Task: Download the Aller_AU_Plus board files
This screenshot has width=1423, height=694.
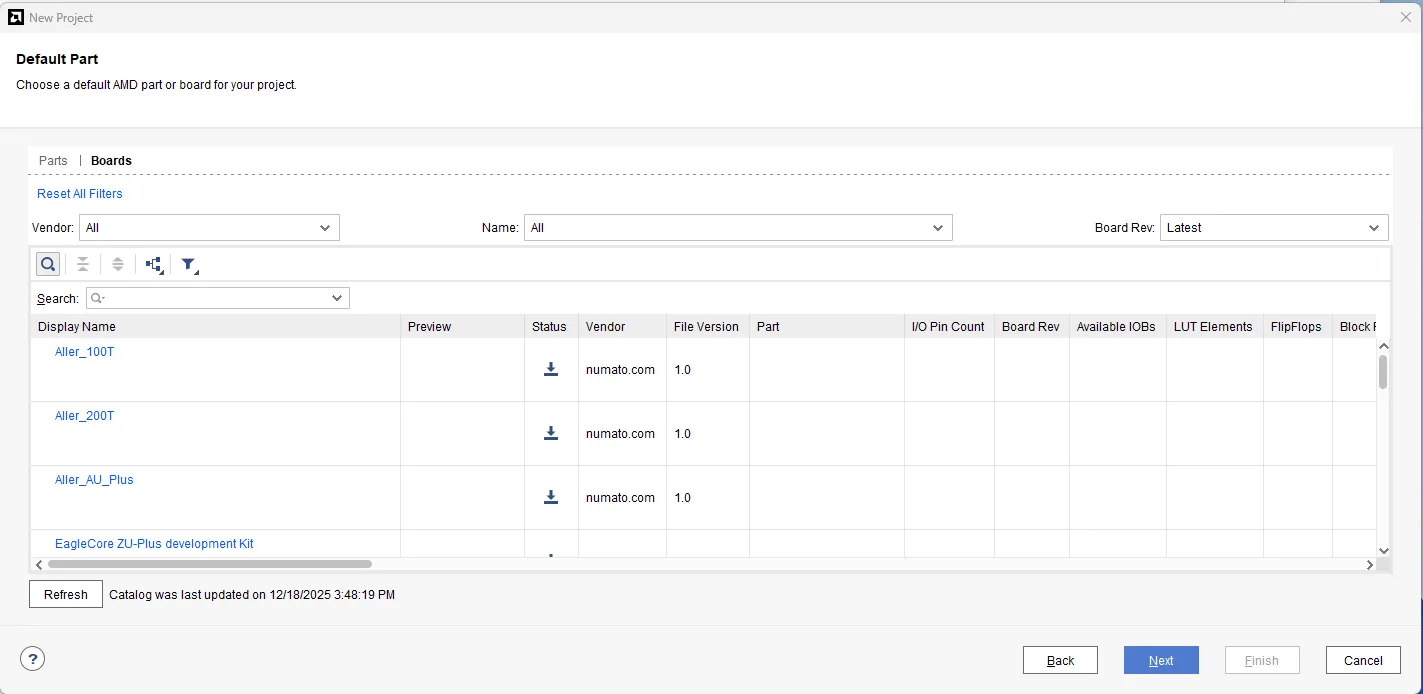Action: pyautogui.click(x=550, y=497)
